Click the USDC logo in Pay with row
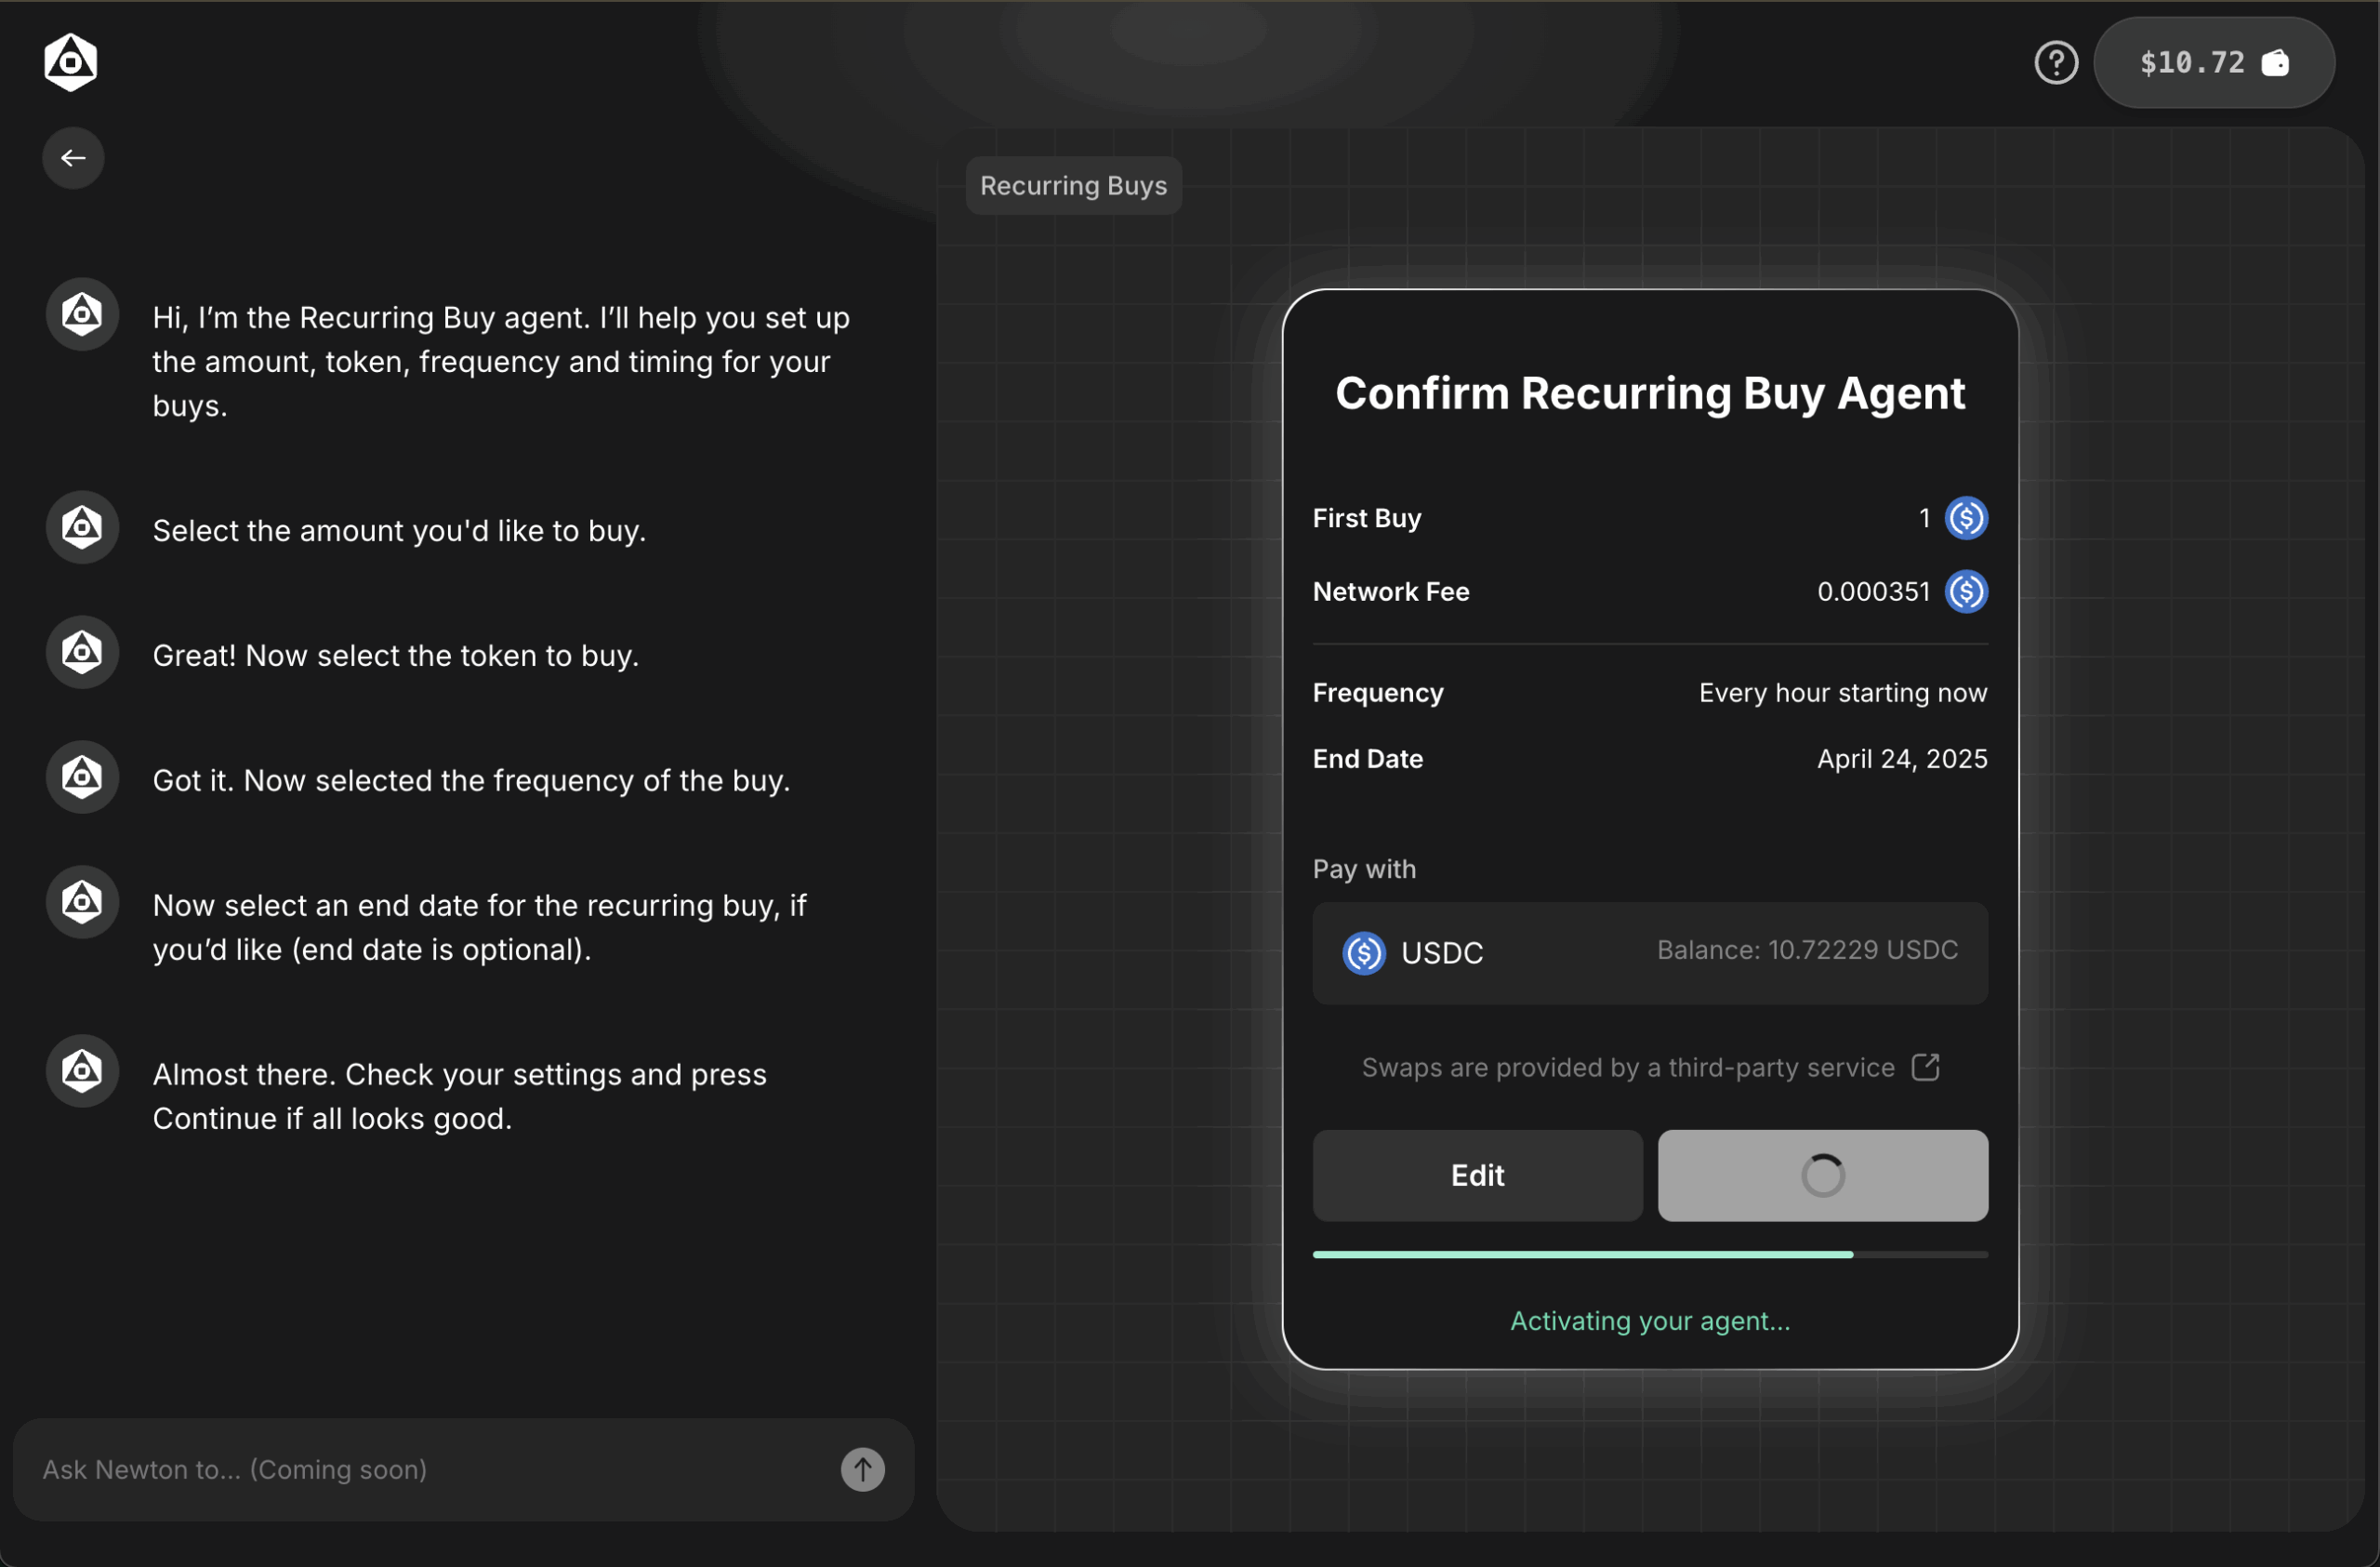Viewport: 2380px width, 1567px height. pos(1363,953)
